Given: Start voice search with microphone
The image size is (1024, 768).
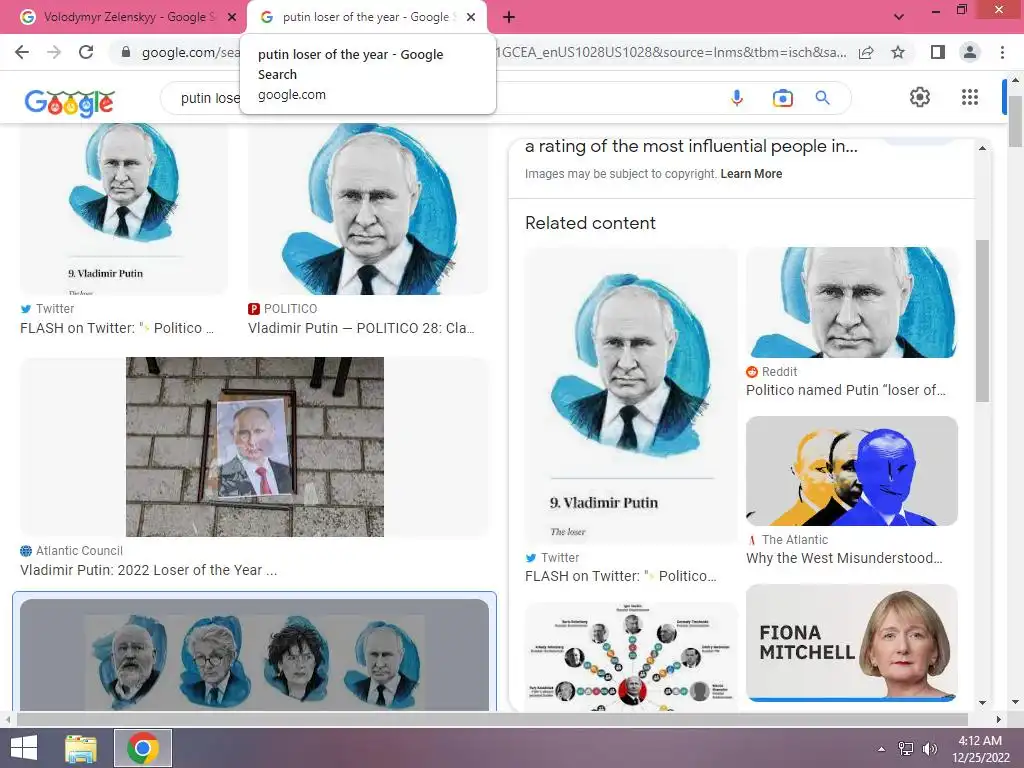Looking at the screenshot, I should tap(737, 98).
